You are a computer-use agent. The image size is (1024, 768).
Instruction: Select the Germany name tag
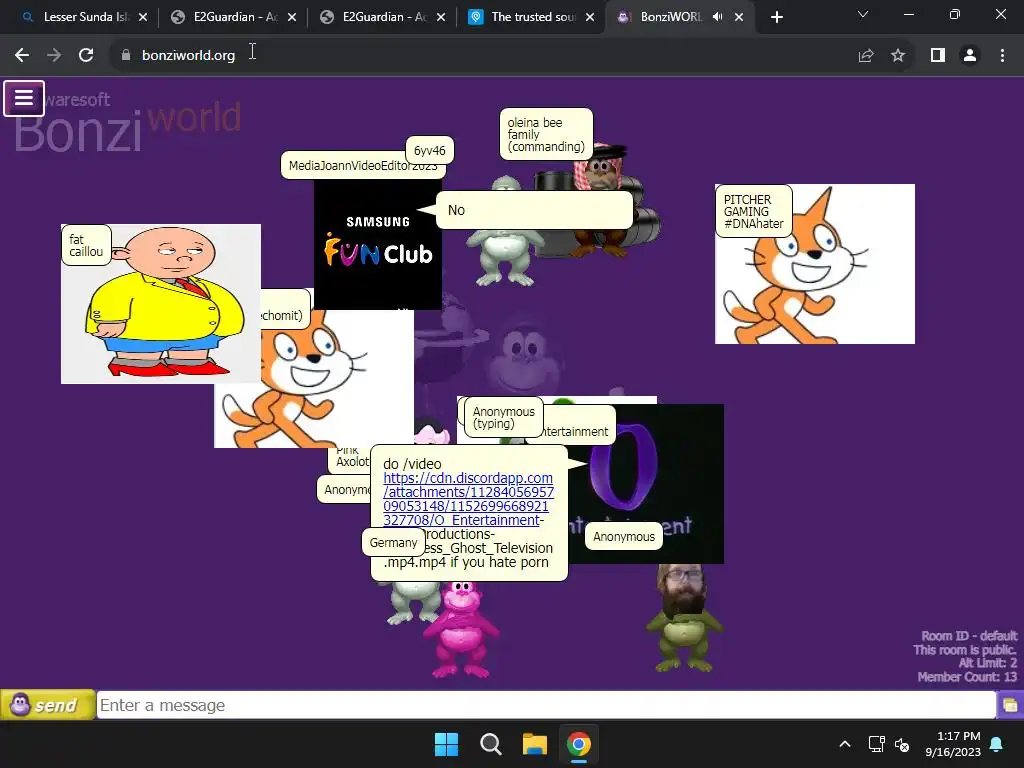(393, 543)
